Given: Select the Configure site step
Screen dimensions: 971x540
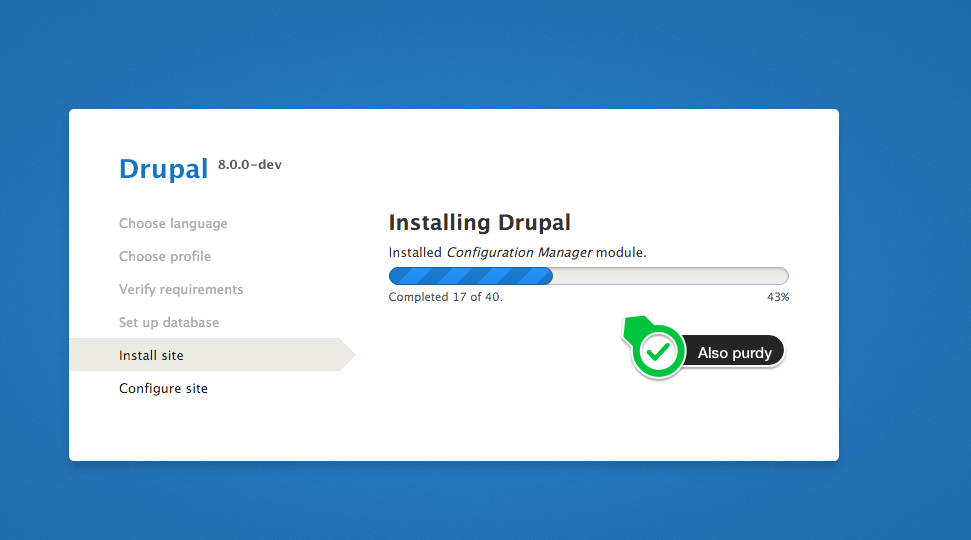Looking at the screenshot, I should tap(163, 388).
